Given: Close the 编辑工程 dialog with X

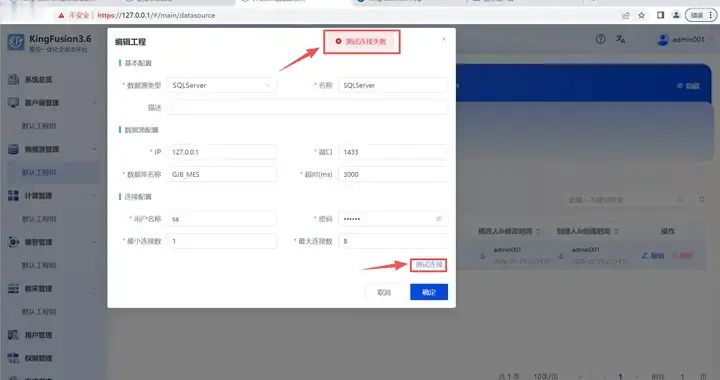Looking at the screenshot, I should (x=444, y=39).
